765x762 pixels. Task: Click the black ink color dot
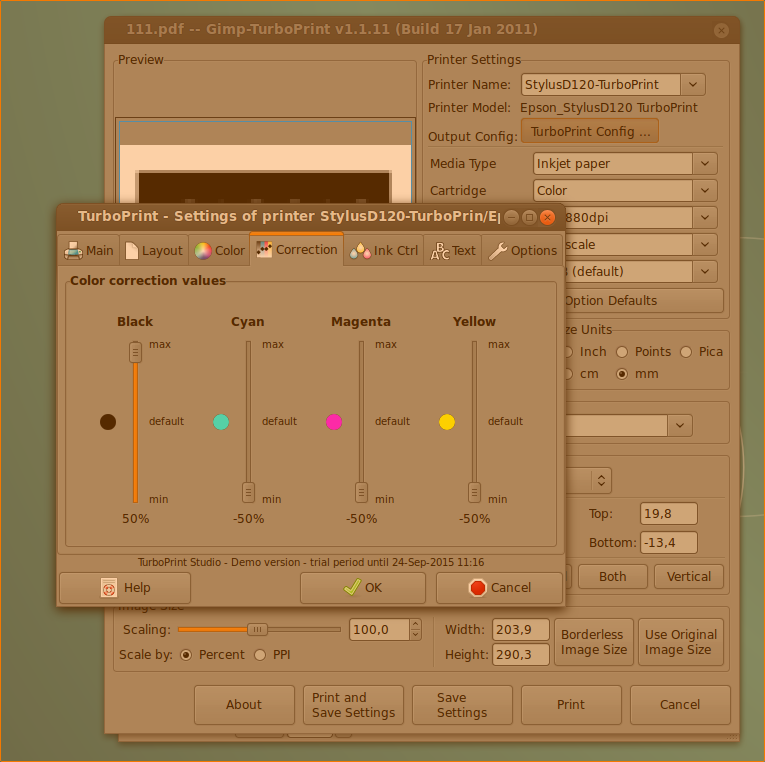(108, 421)
